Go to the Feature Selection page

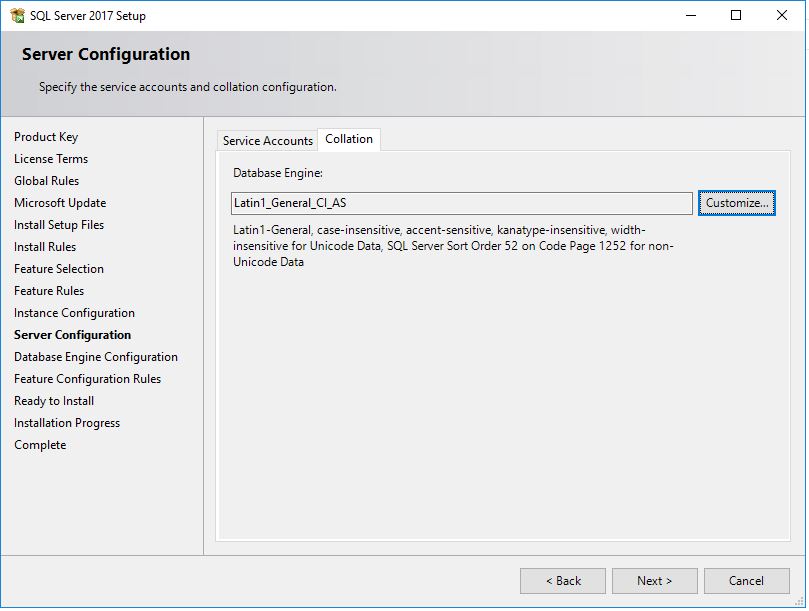(59, 268)
